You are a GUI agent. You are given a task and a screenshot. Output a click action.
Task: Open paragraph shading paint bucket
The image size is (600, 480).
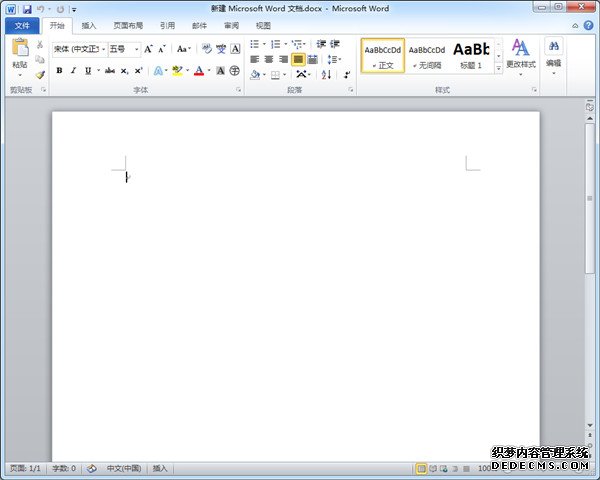pos(255,75)
